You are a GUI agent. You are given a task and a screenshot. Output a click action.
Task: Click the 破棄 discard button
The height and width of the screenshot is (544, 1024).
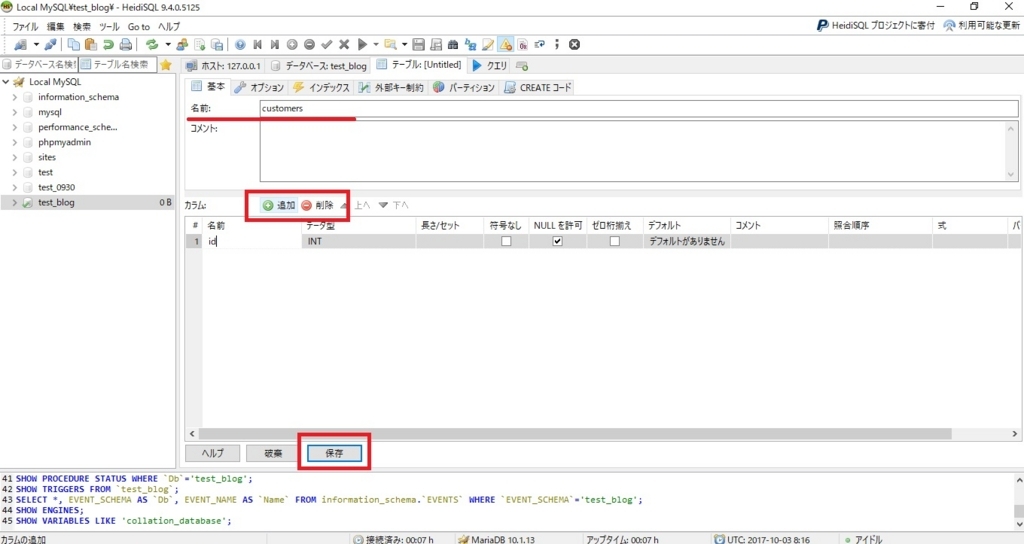[273, 453]
